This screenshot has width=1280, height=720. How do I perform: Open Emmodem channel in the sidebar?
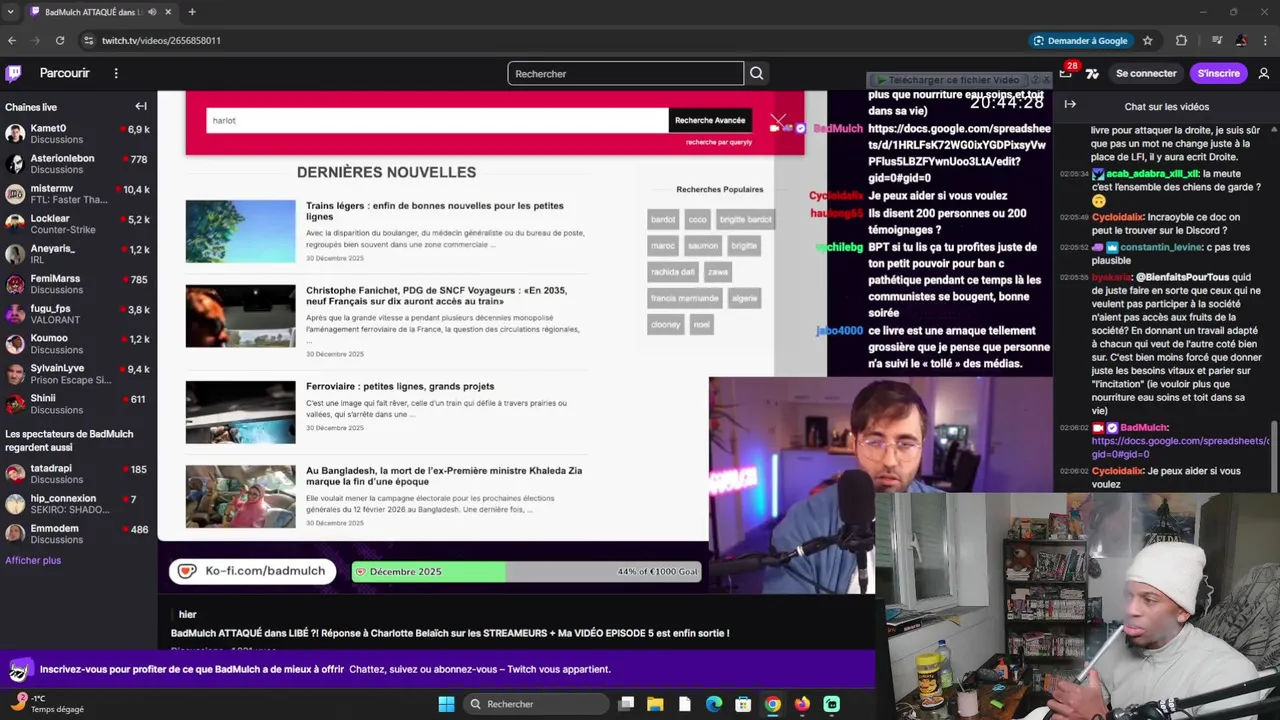click(78, 534)
